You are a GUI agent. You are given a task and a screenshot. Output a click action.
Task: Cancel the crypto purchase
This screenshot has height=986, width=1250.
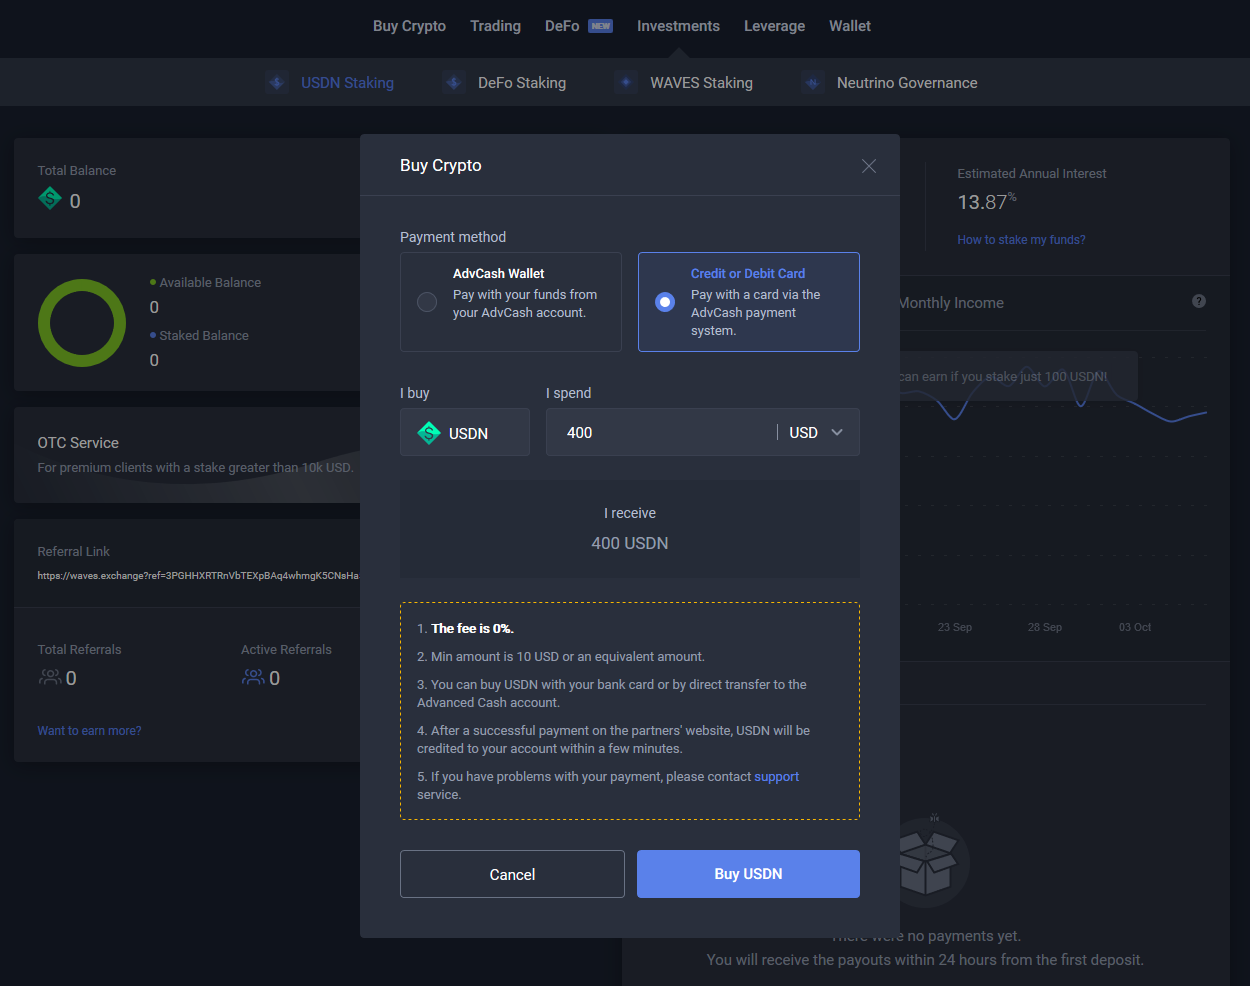[x=512, y=874]
